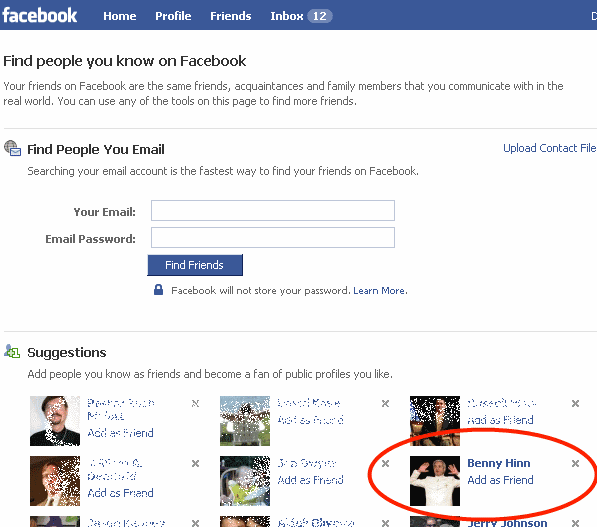Open the Inbox with 12 messages

301,16
